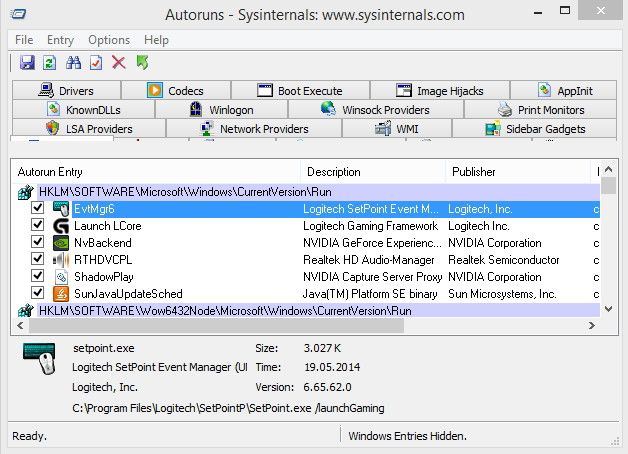Screen dimensions: 628x454
Task: Open the Entry menu
Action: pyautogui.click(x=60, y=40)
